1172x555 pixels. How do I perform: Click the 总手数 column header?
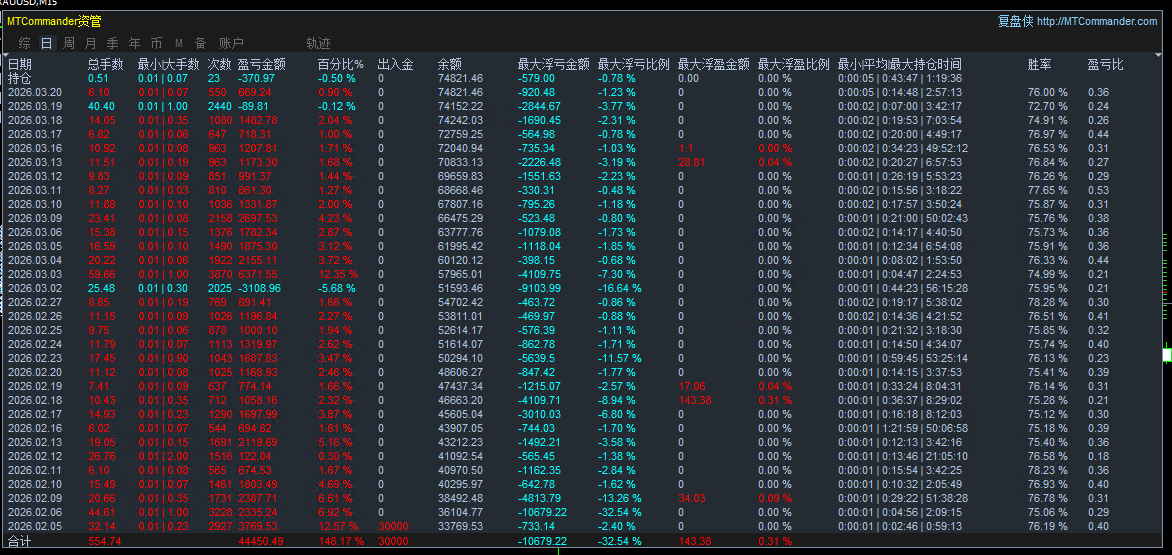point(105,64)
